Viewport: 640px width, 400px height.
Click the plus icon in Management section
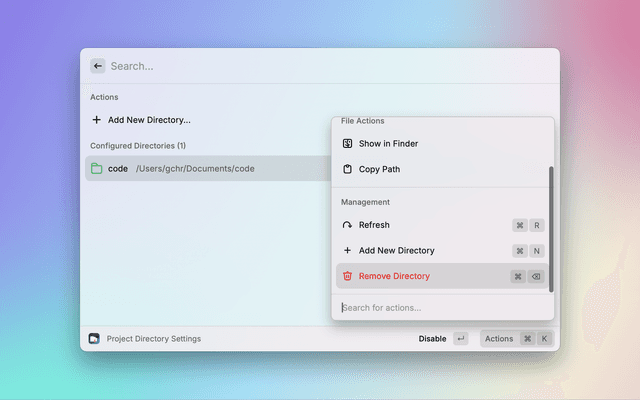(348, 251)
